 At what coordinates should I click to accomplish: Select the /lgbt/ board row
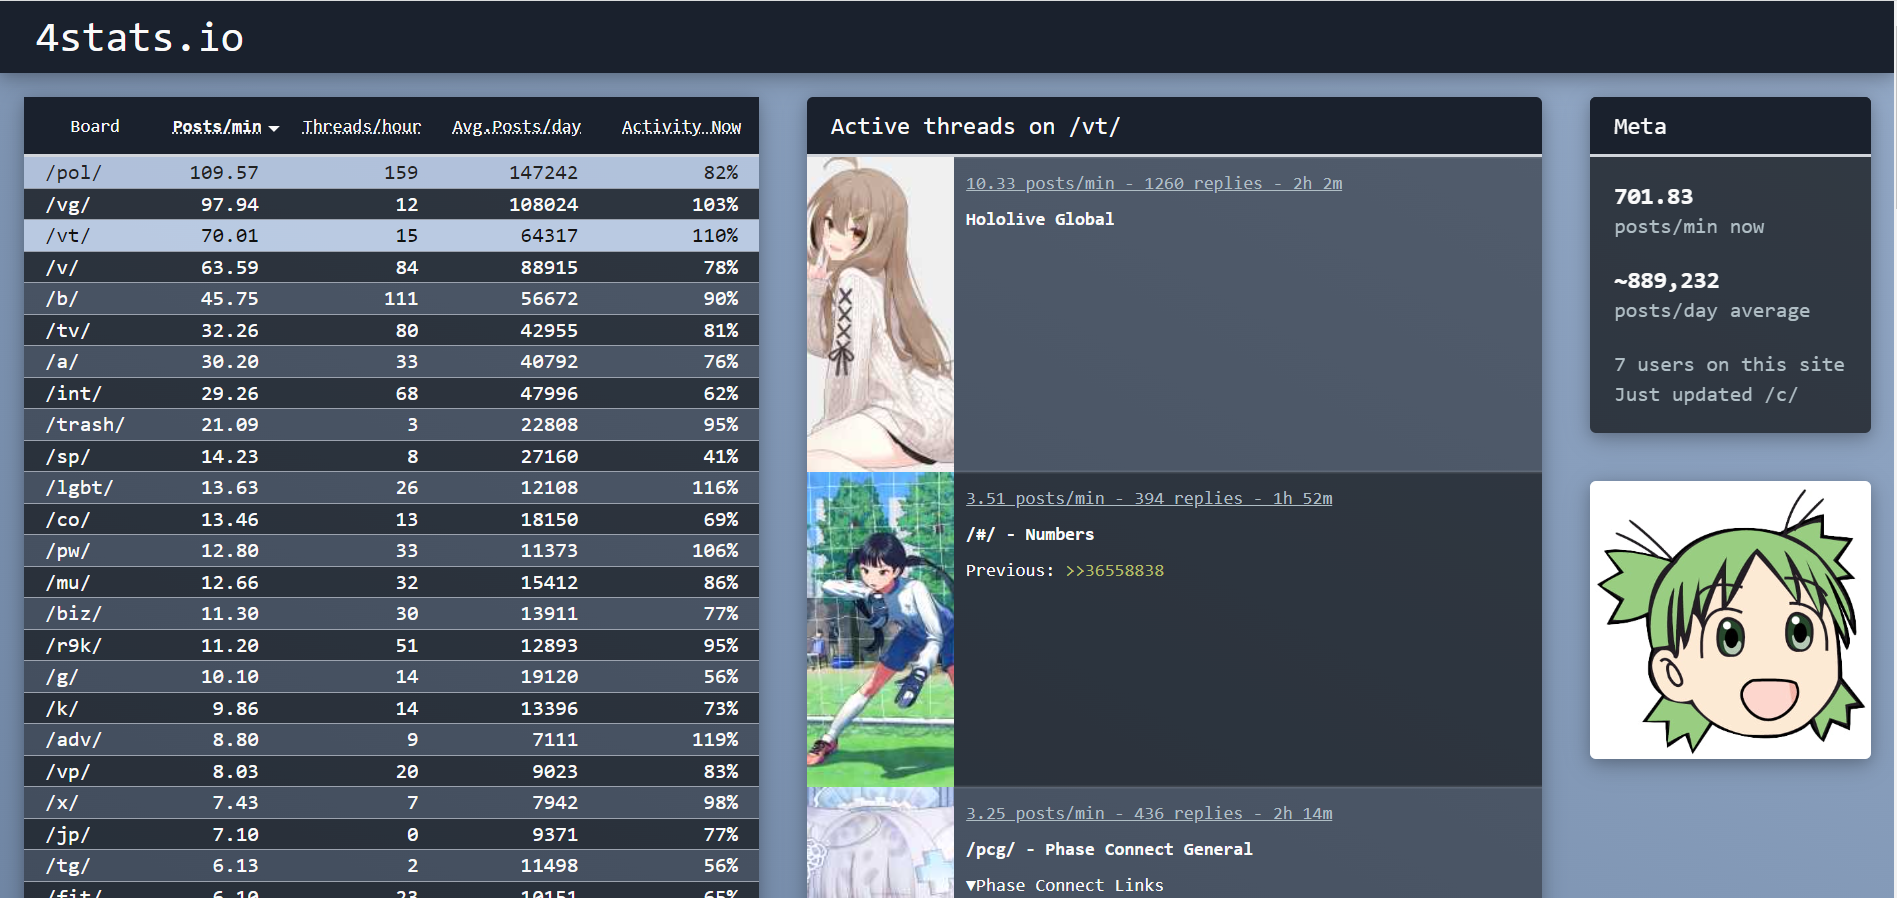pos(391,487)
